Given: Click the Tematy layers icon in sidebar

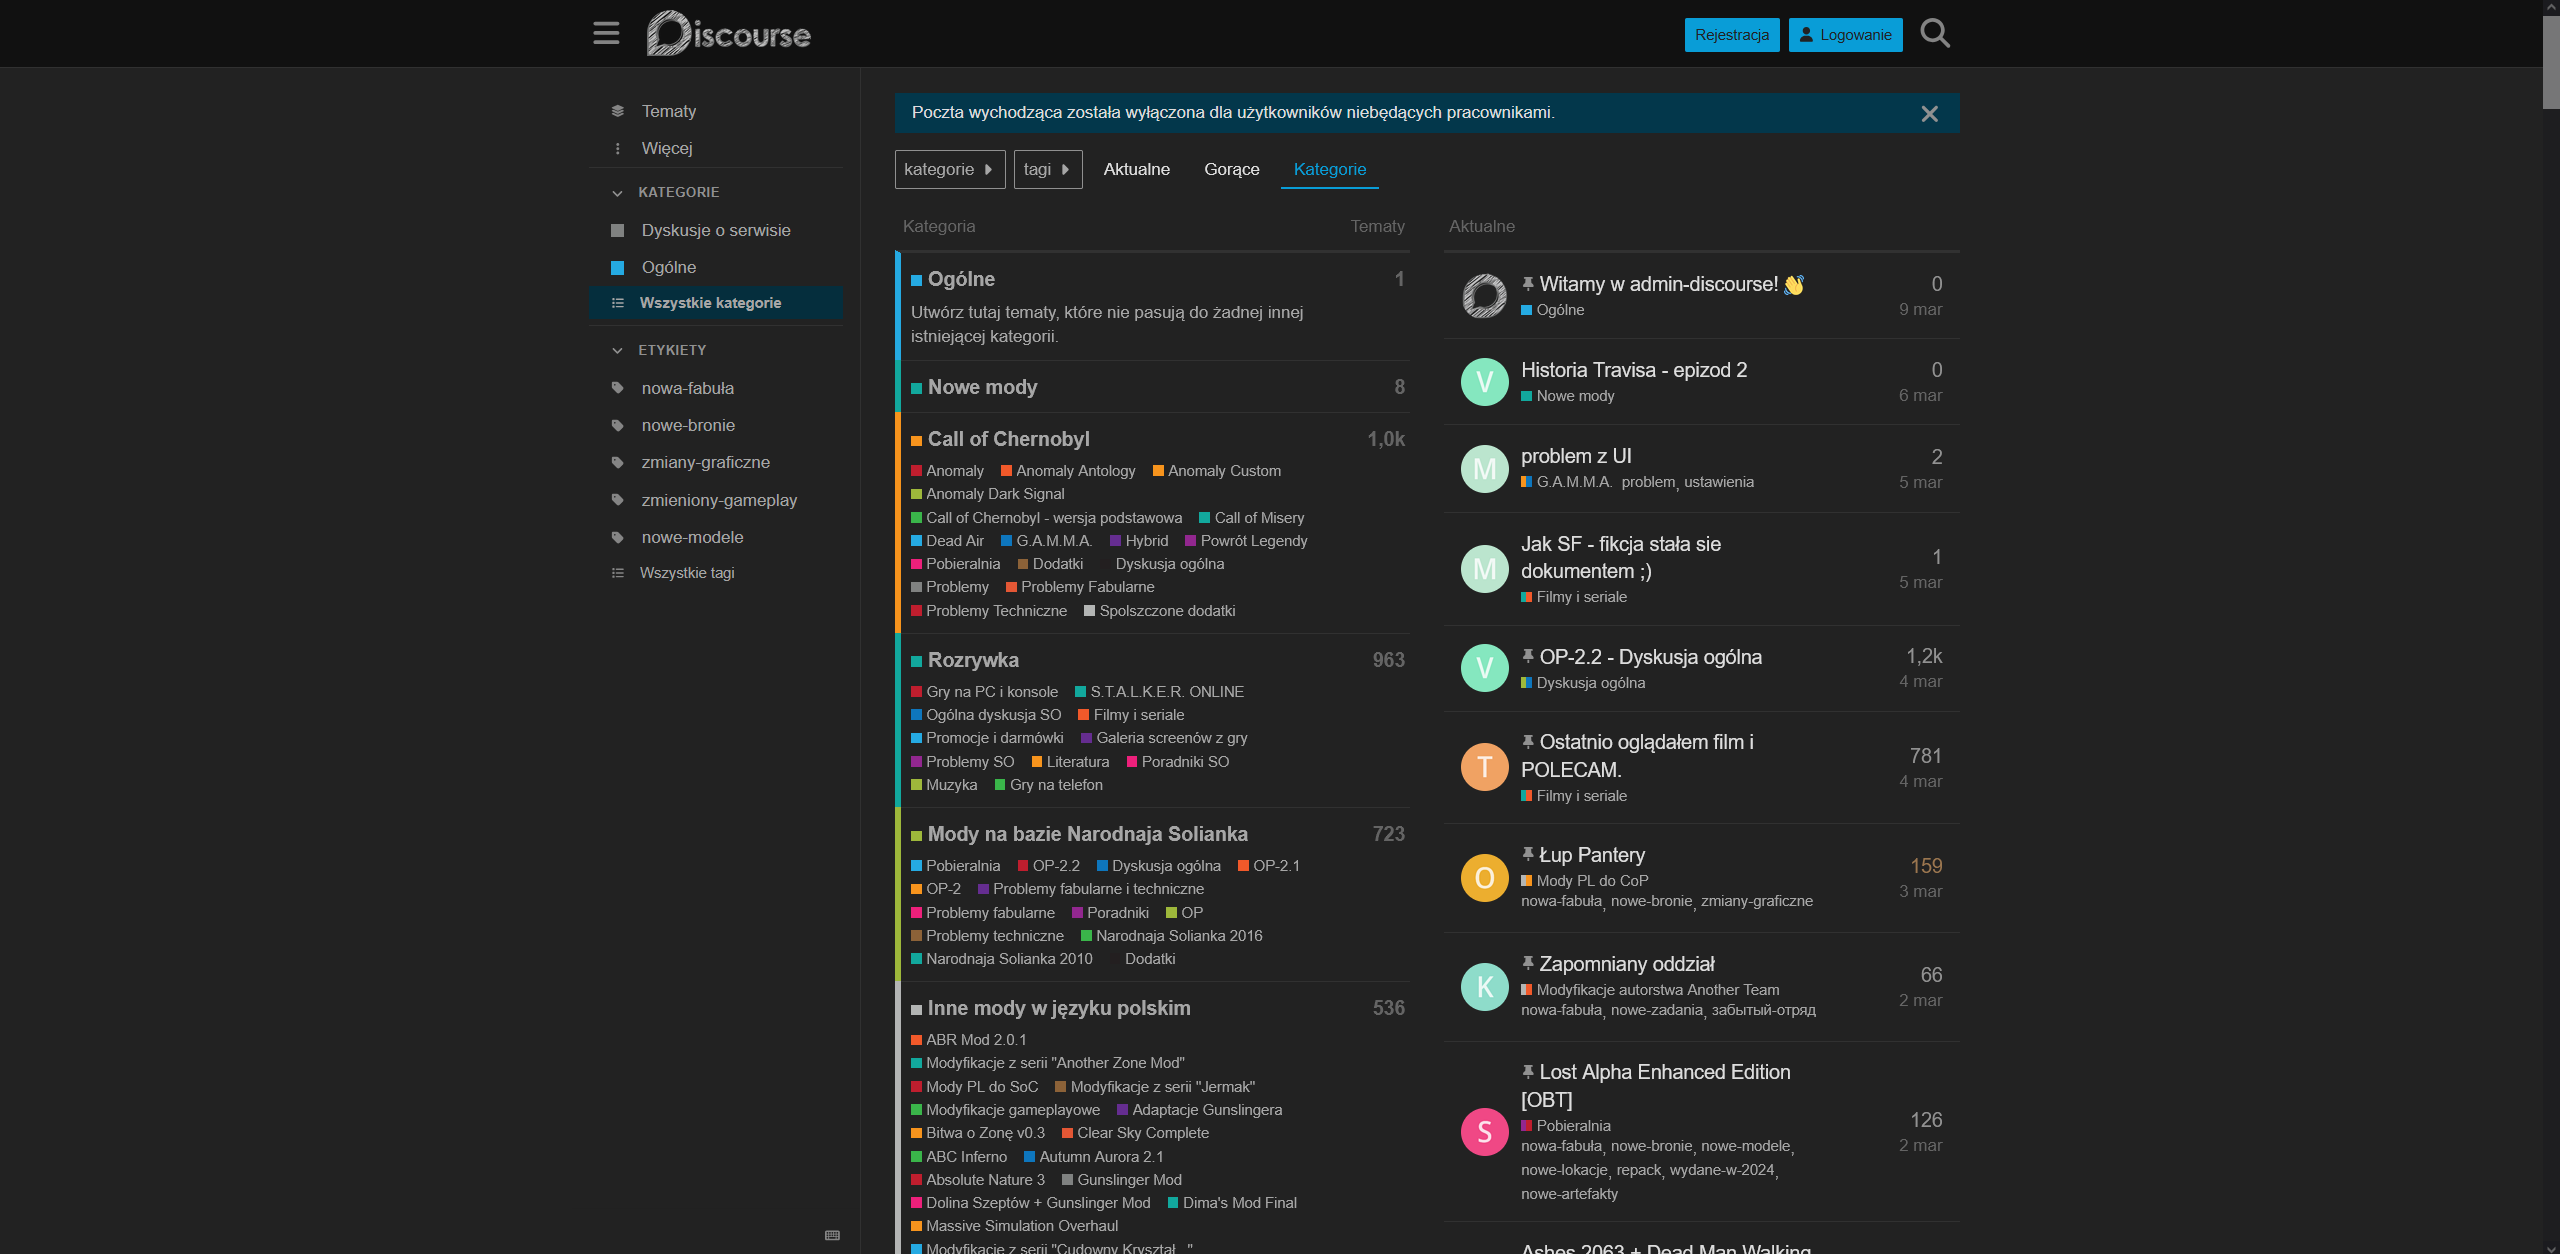Looking at the screenshot, I should coord(617,111).
